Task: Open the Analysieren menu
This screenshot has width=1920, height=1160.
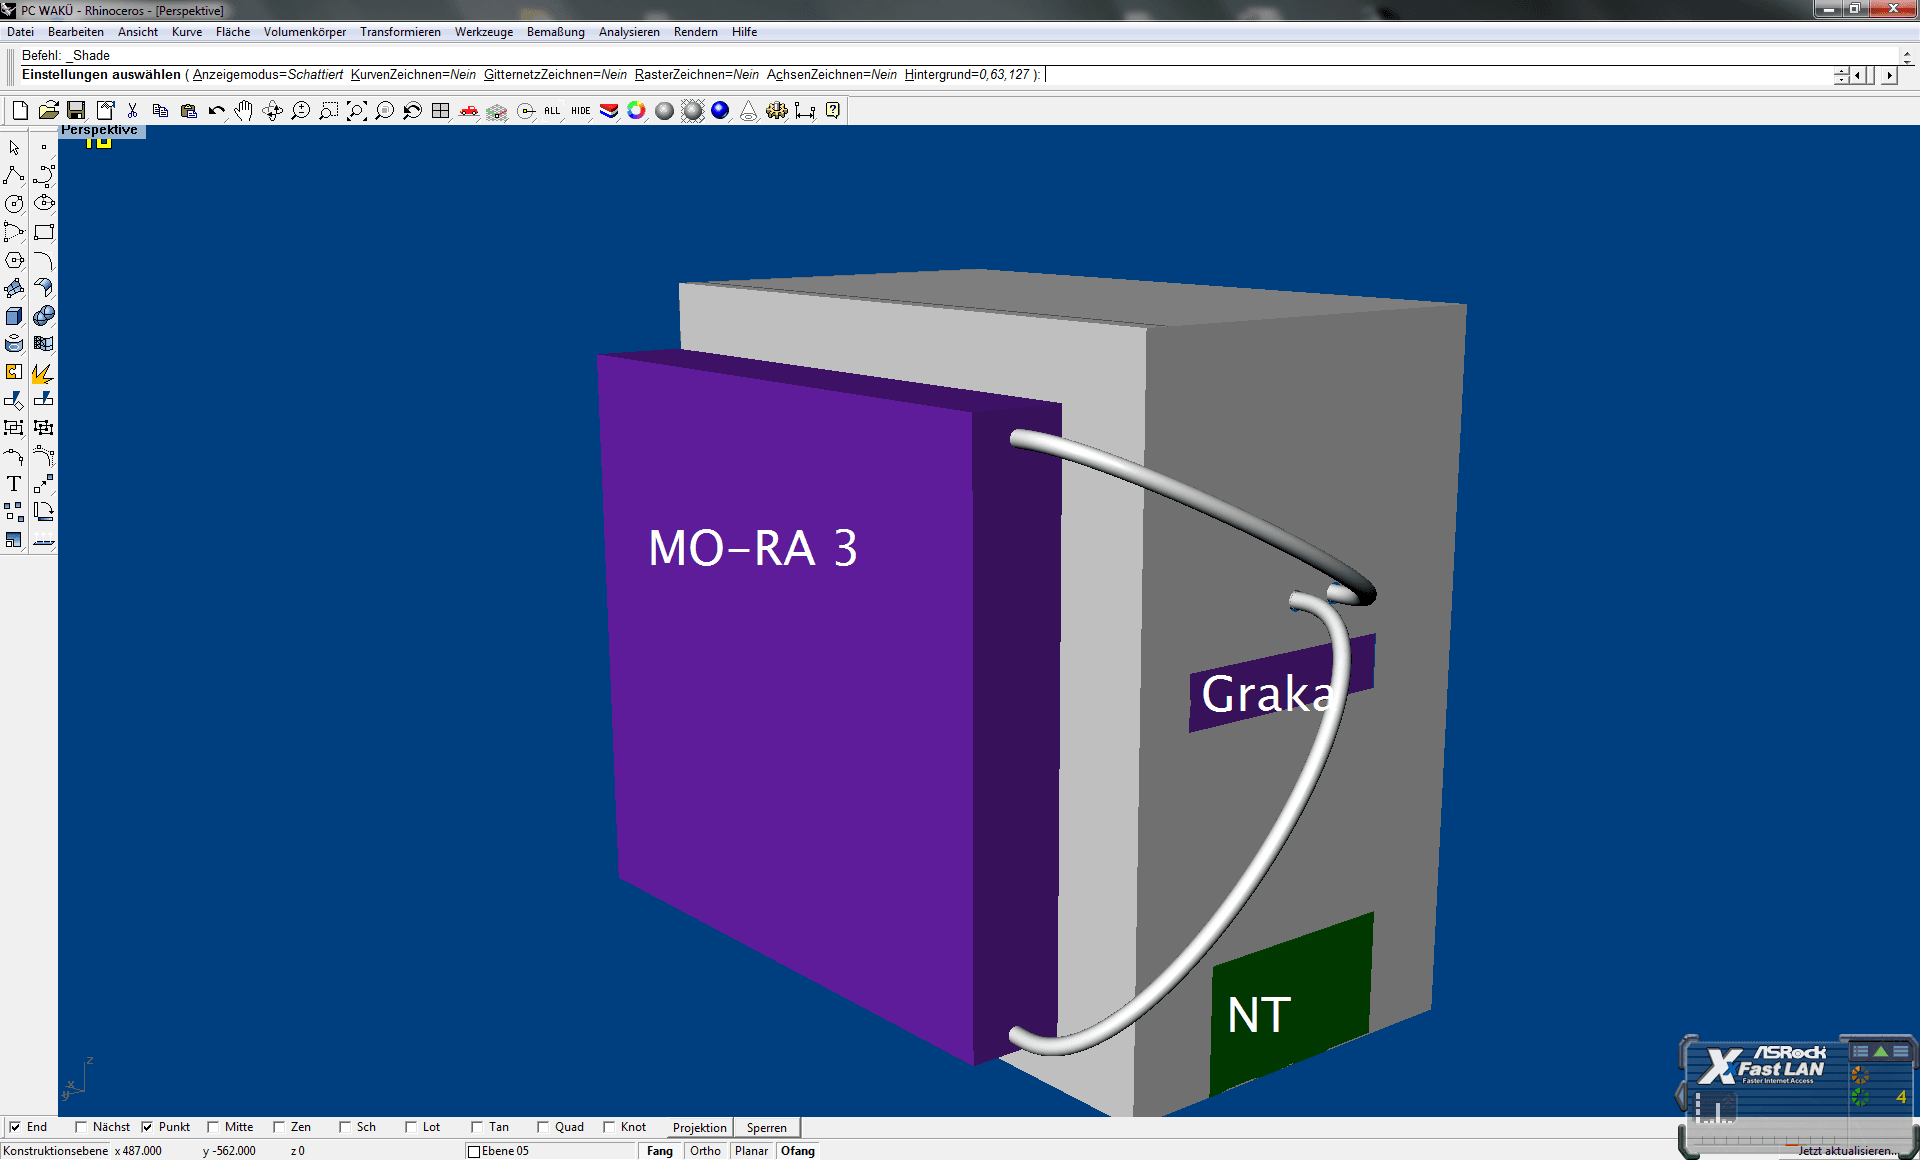Action: tap(629, 32)
